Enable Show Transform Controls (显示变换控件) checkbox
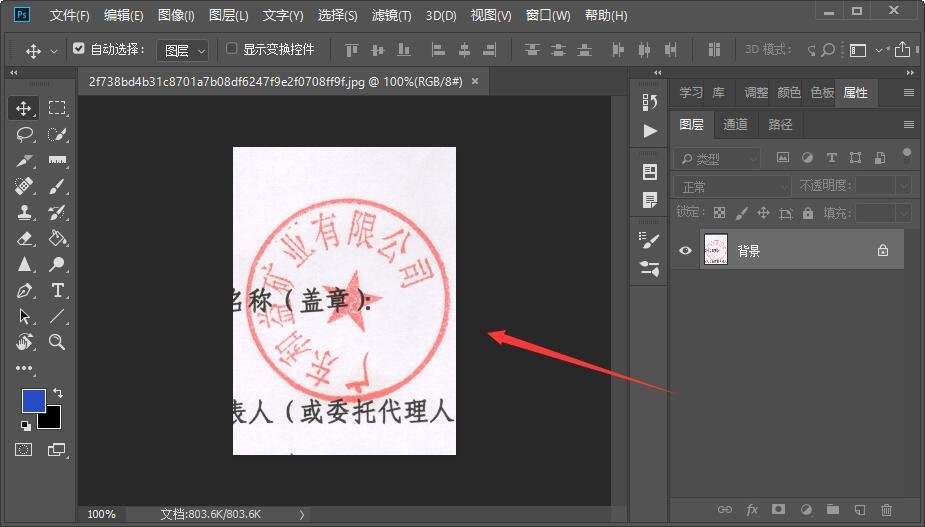Screen dimensions: 925x527 (232, 48)
